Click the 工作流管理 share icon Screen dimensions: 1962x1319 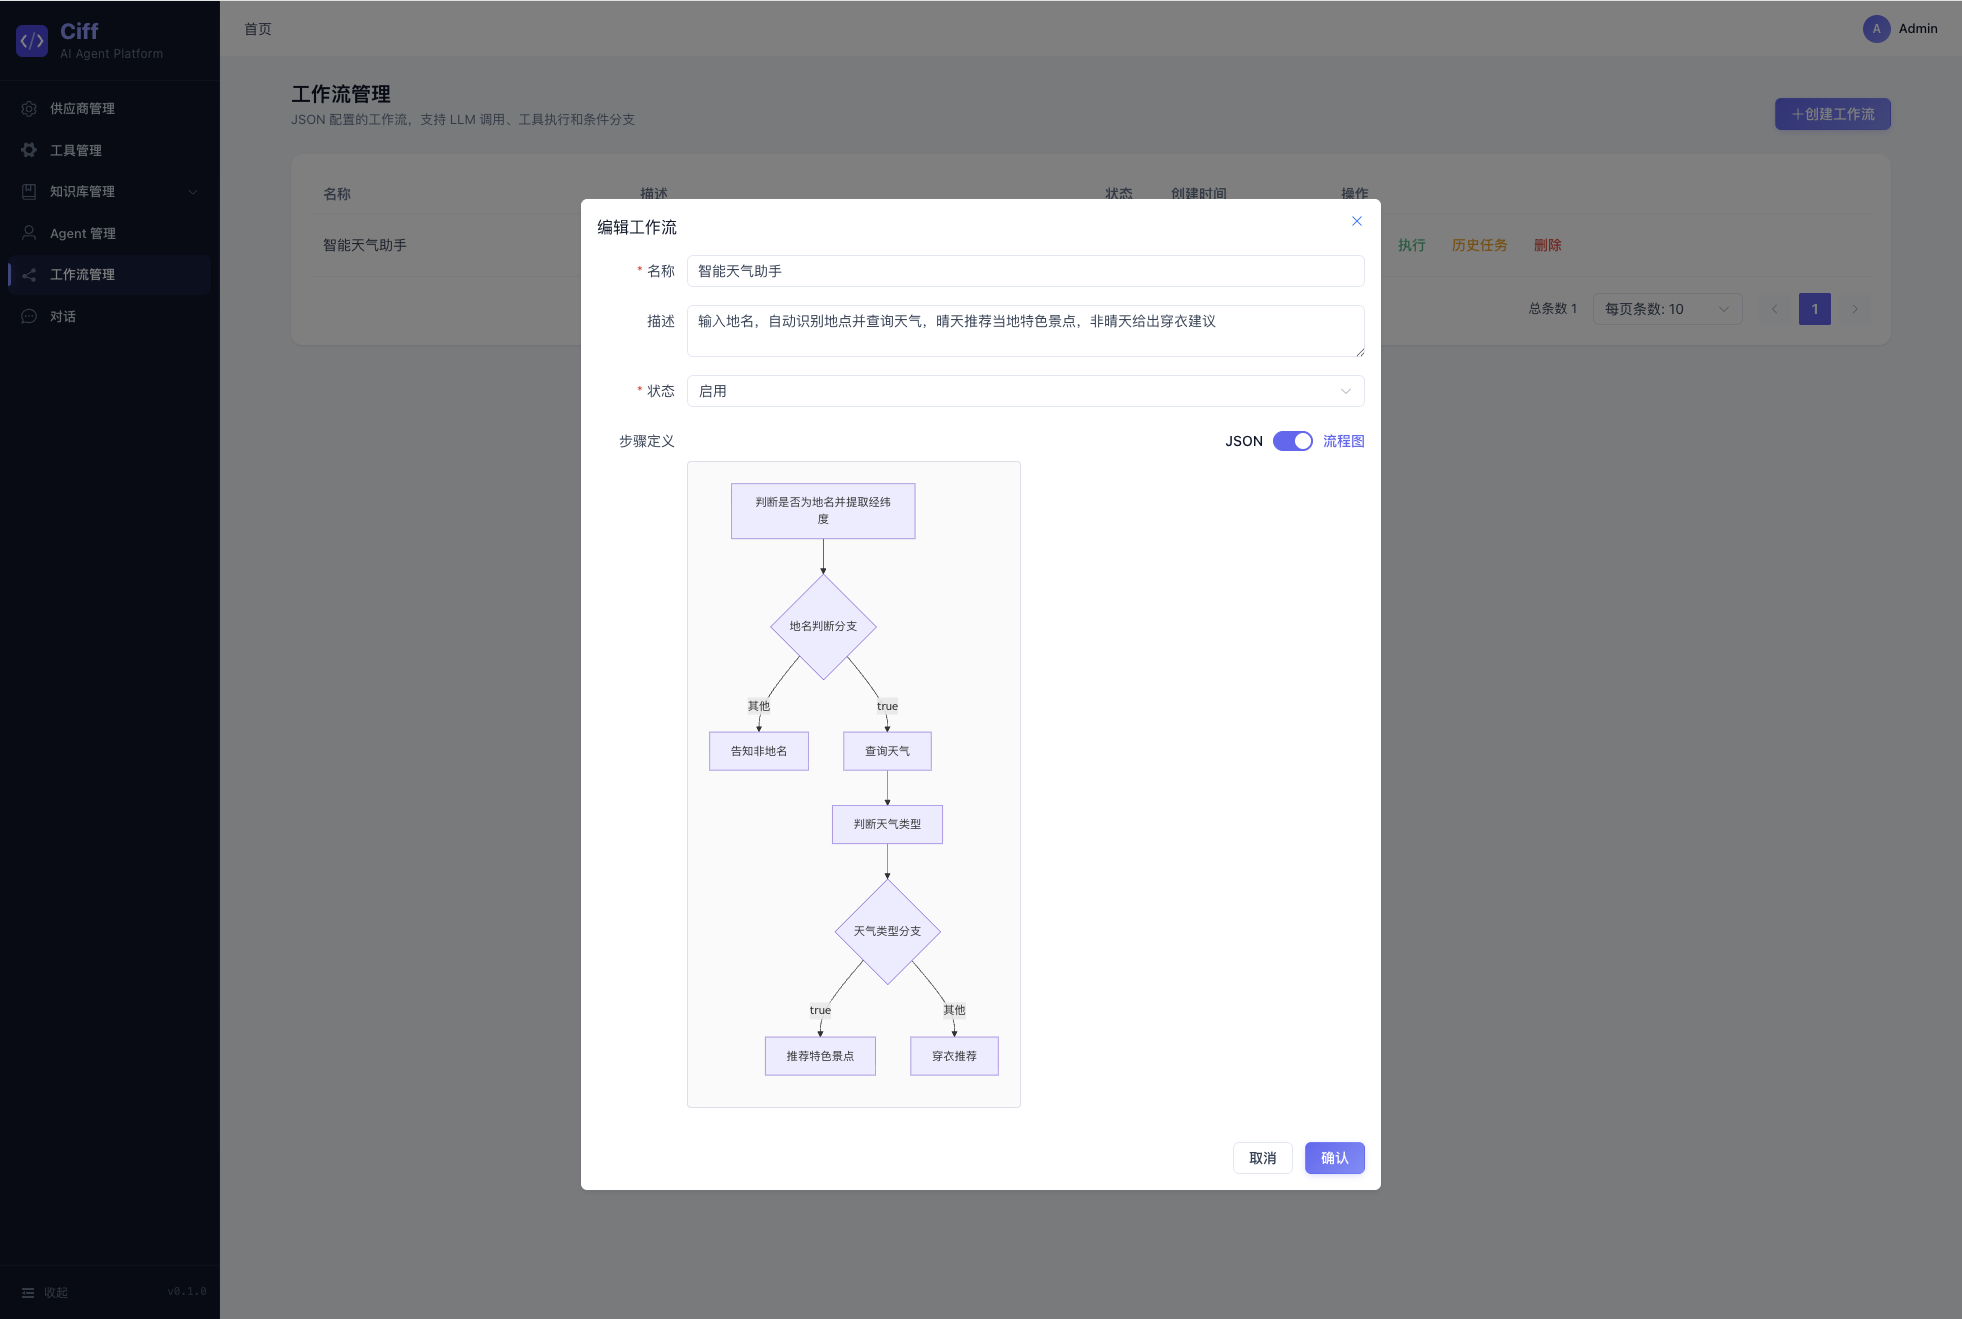(x=29, y=274)
